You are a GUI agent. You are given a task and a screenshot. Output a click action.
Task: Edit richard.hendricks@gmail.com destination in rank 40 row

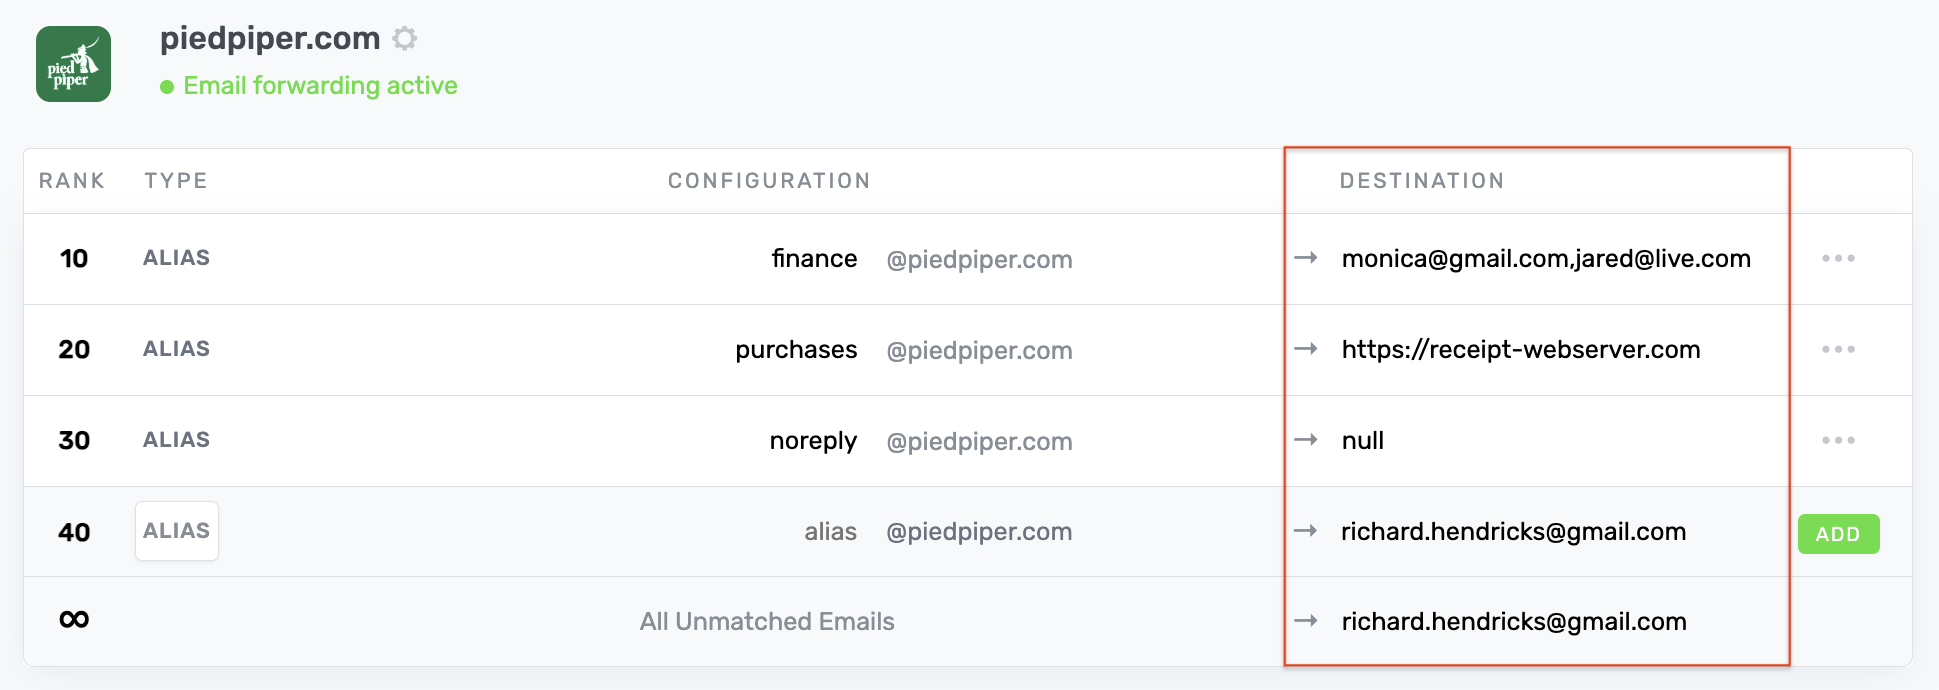pos(1513,532)
